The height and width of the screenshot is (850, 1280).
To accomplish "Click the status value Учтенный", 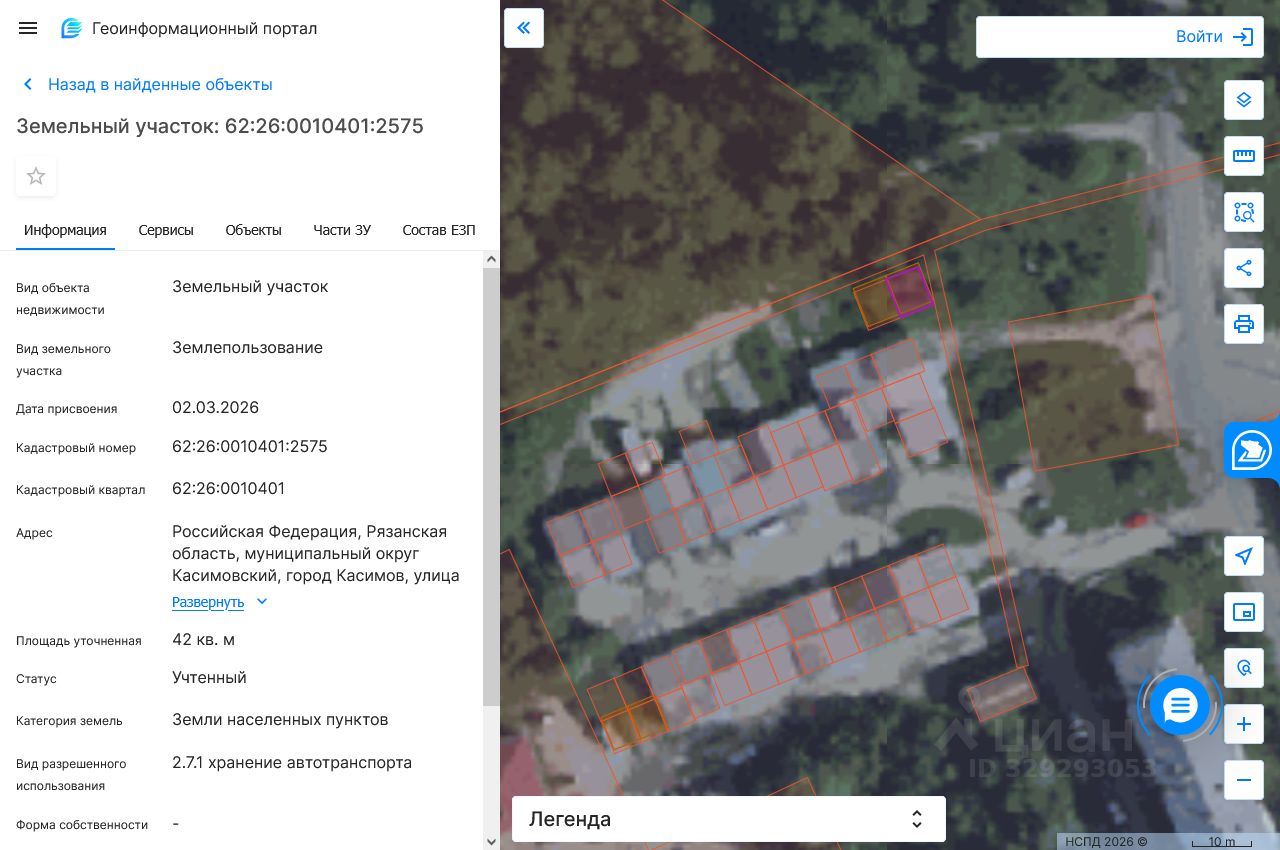I will pyautogui.click(x=209, y=678).
